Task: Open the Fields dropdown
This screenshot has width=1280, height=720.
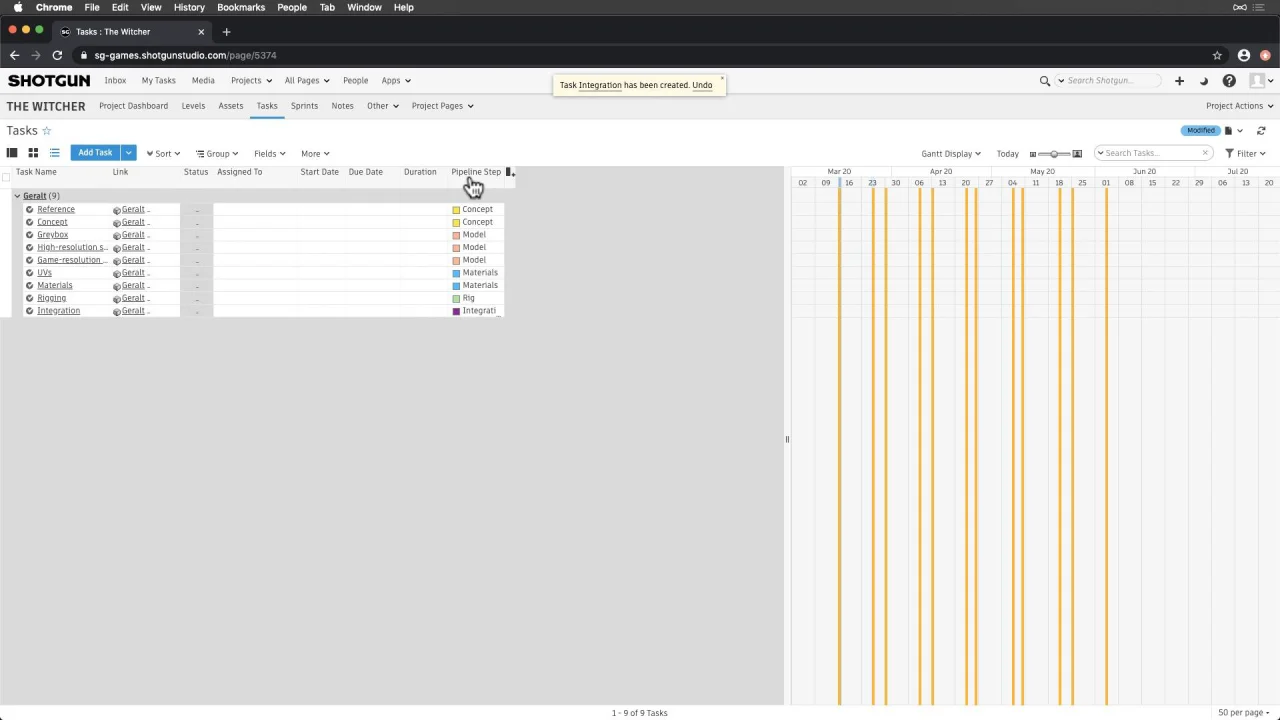Action: point(269,154)
